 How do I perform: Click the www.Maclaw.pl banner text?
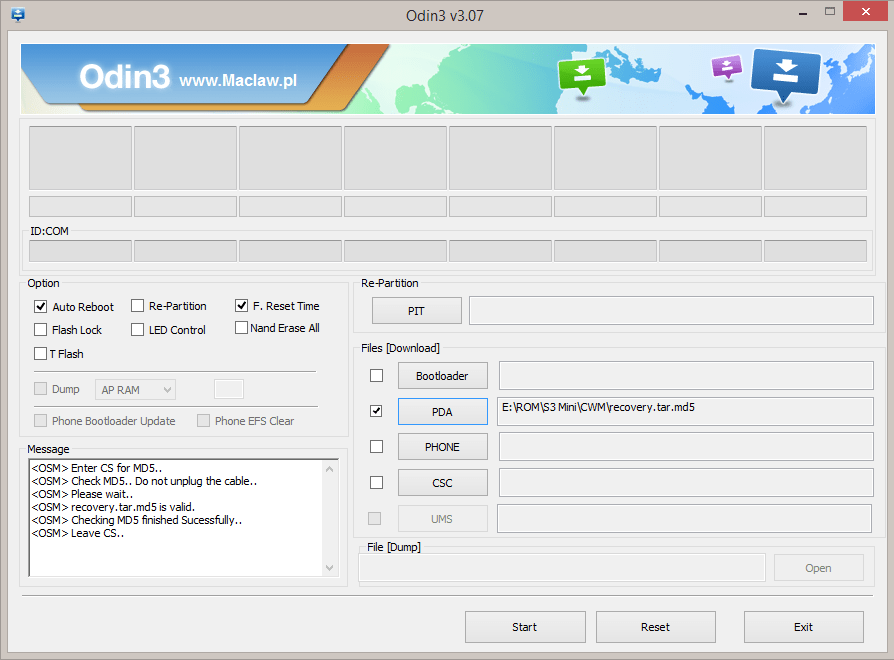coord(238,80)
